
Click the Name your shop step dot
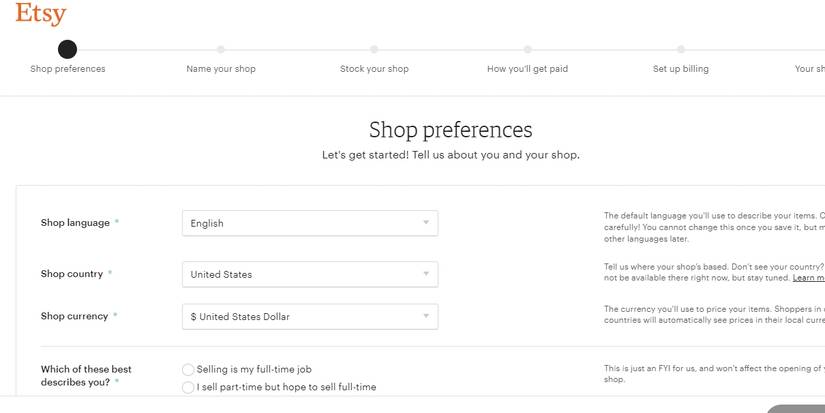pos(221,49)
